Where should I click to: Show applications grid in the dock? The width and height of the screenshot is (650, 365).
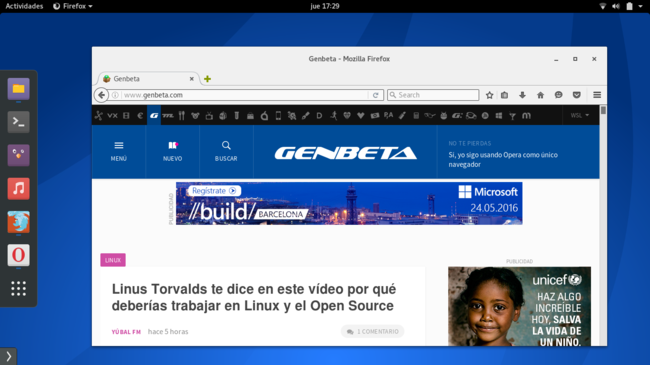pos(18,288)
